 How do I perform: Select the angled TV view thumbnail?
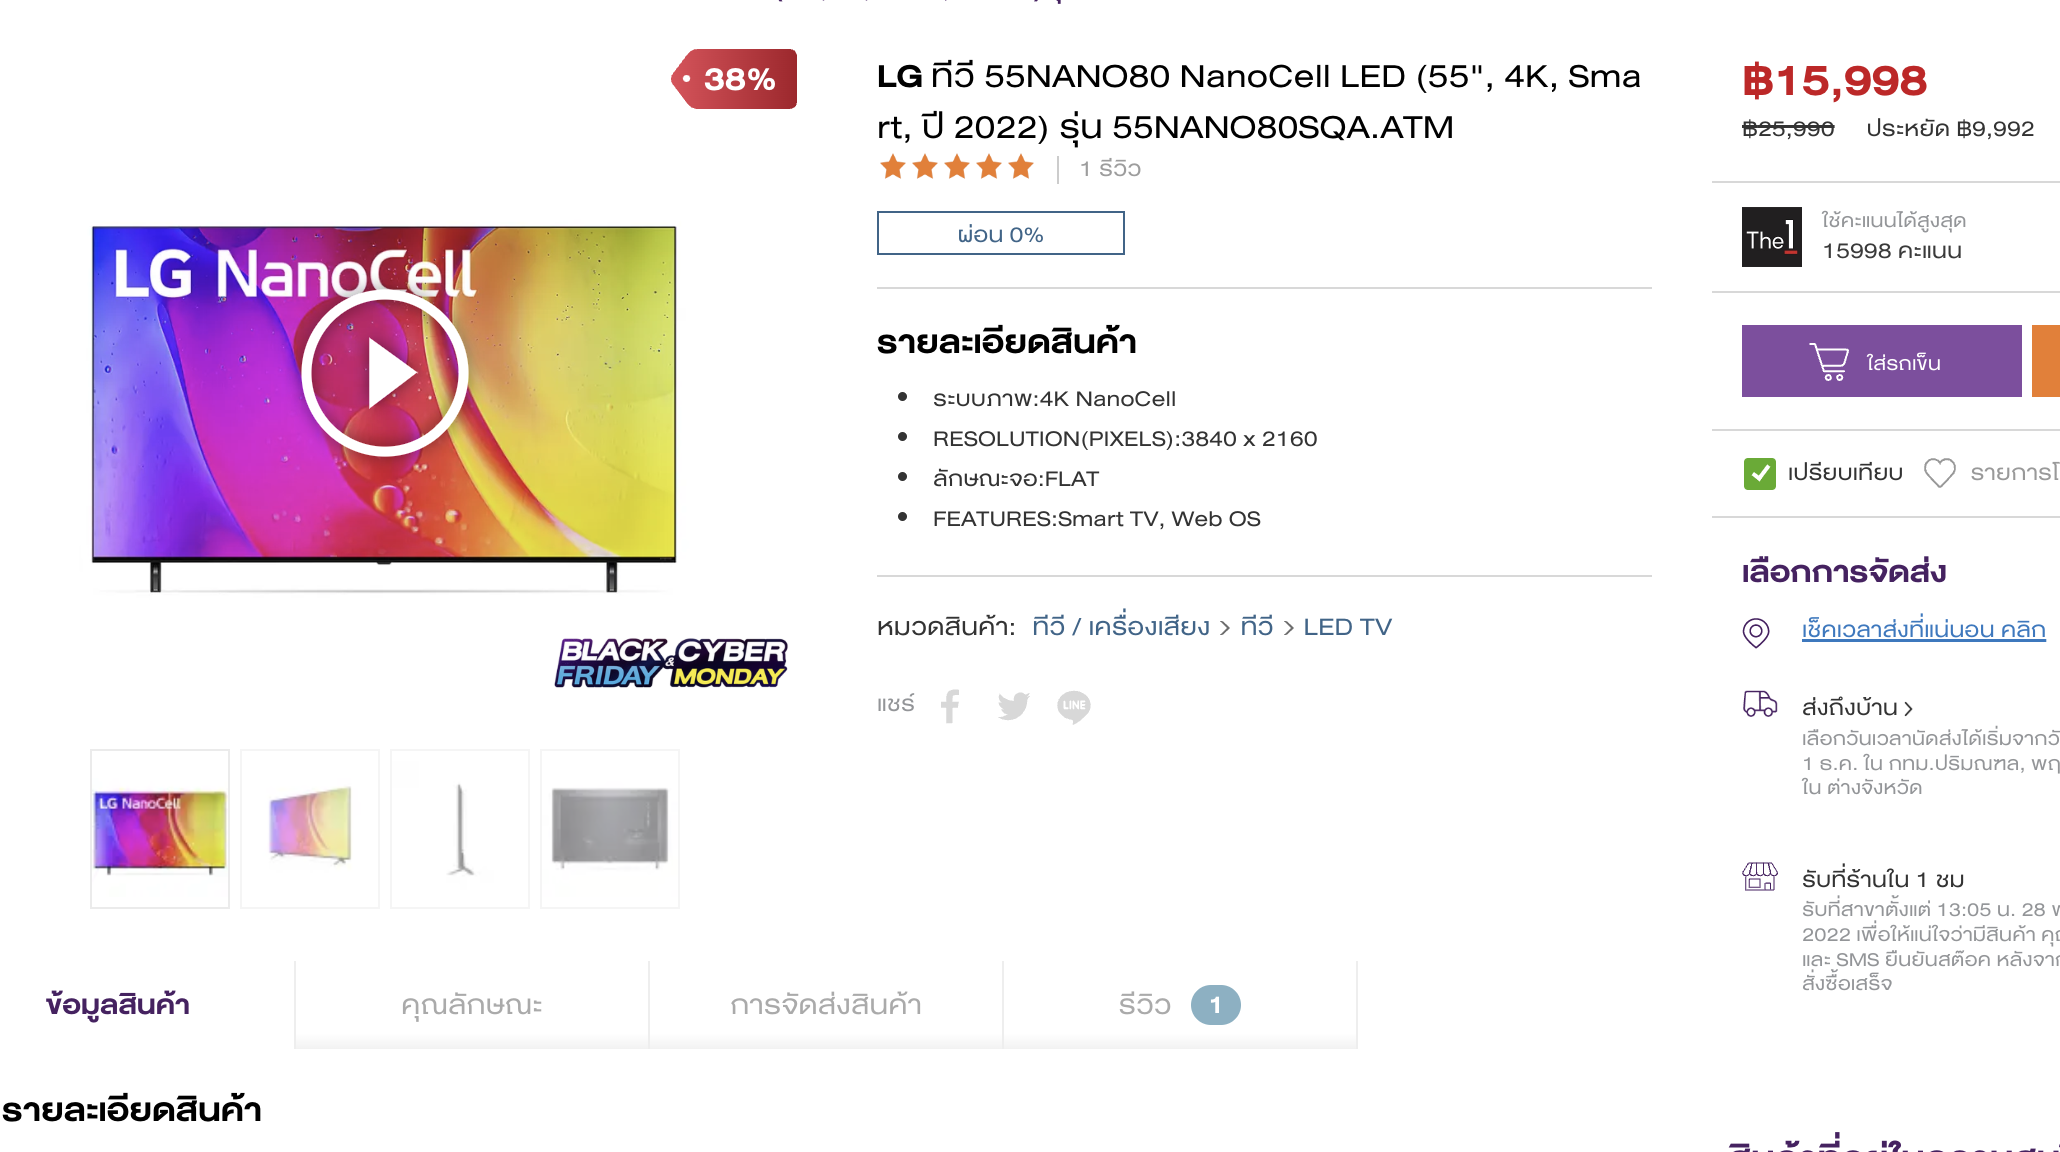(310, 828)
